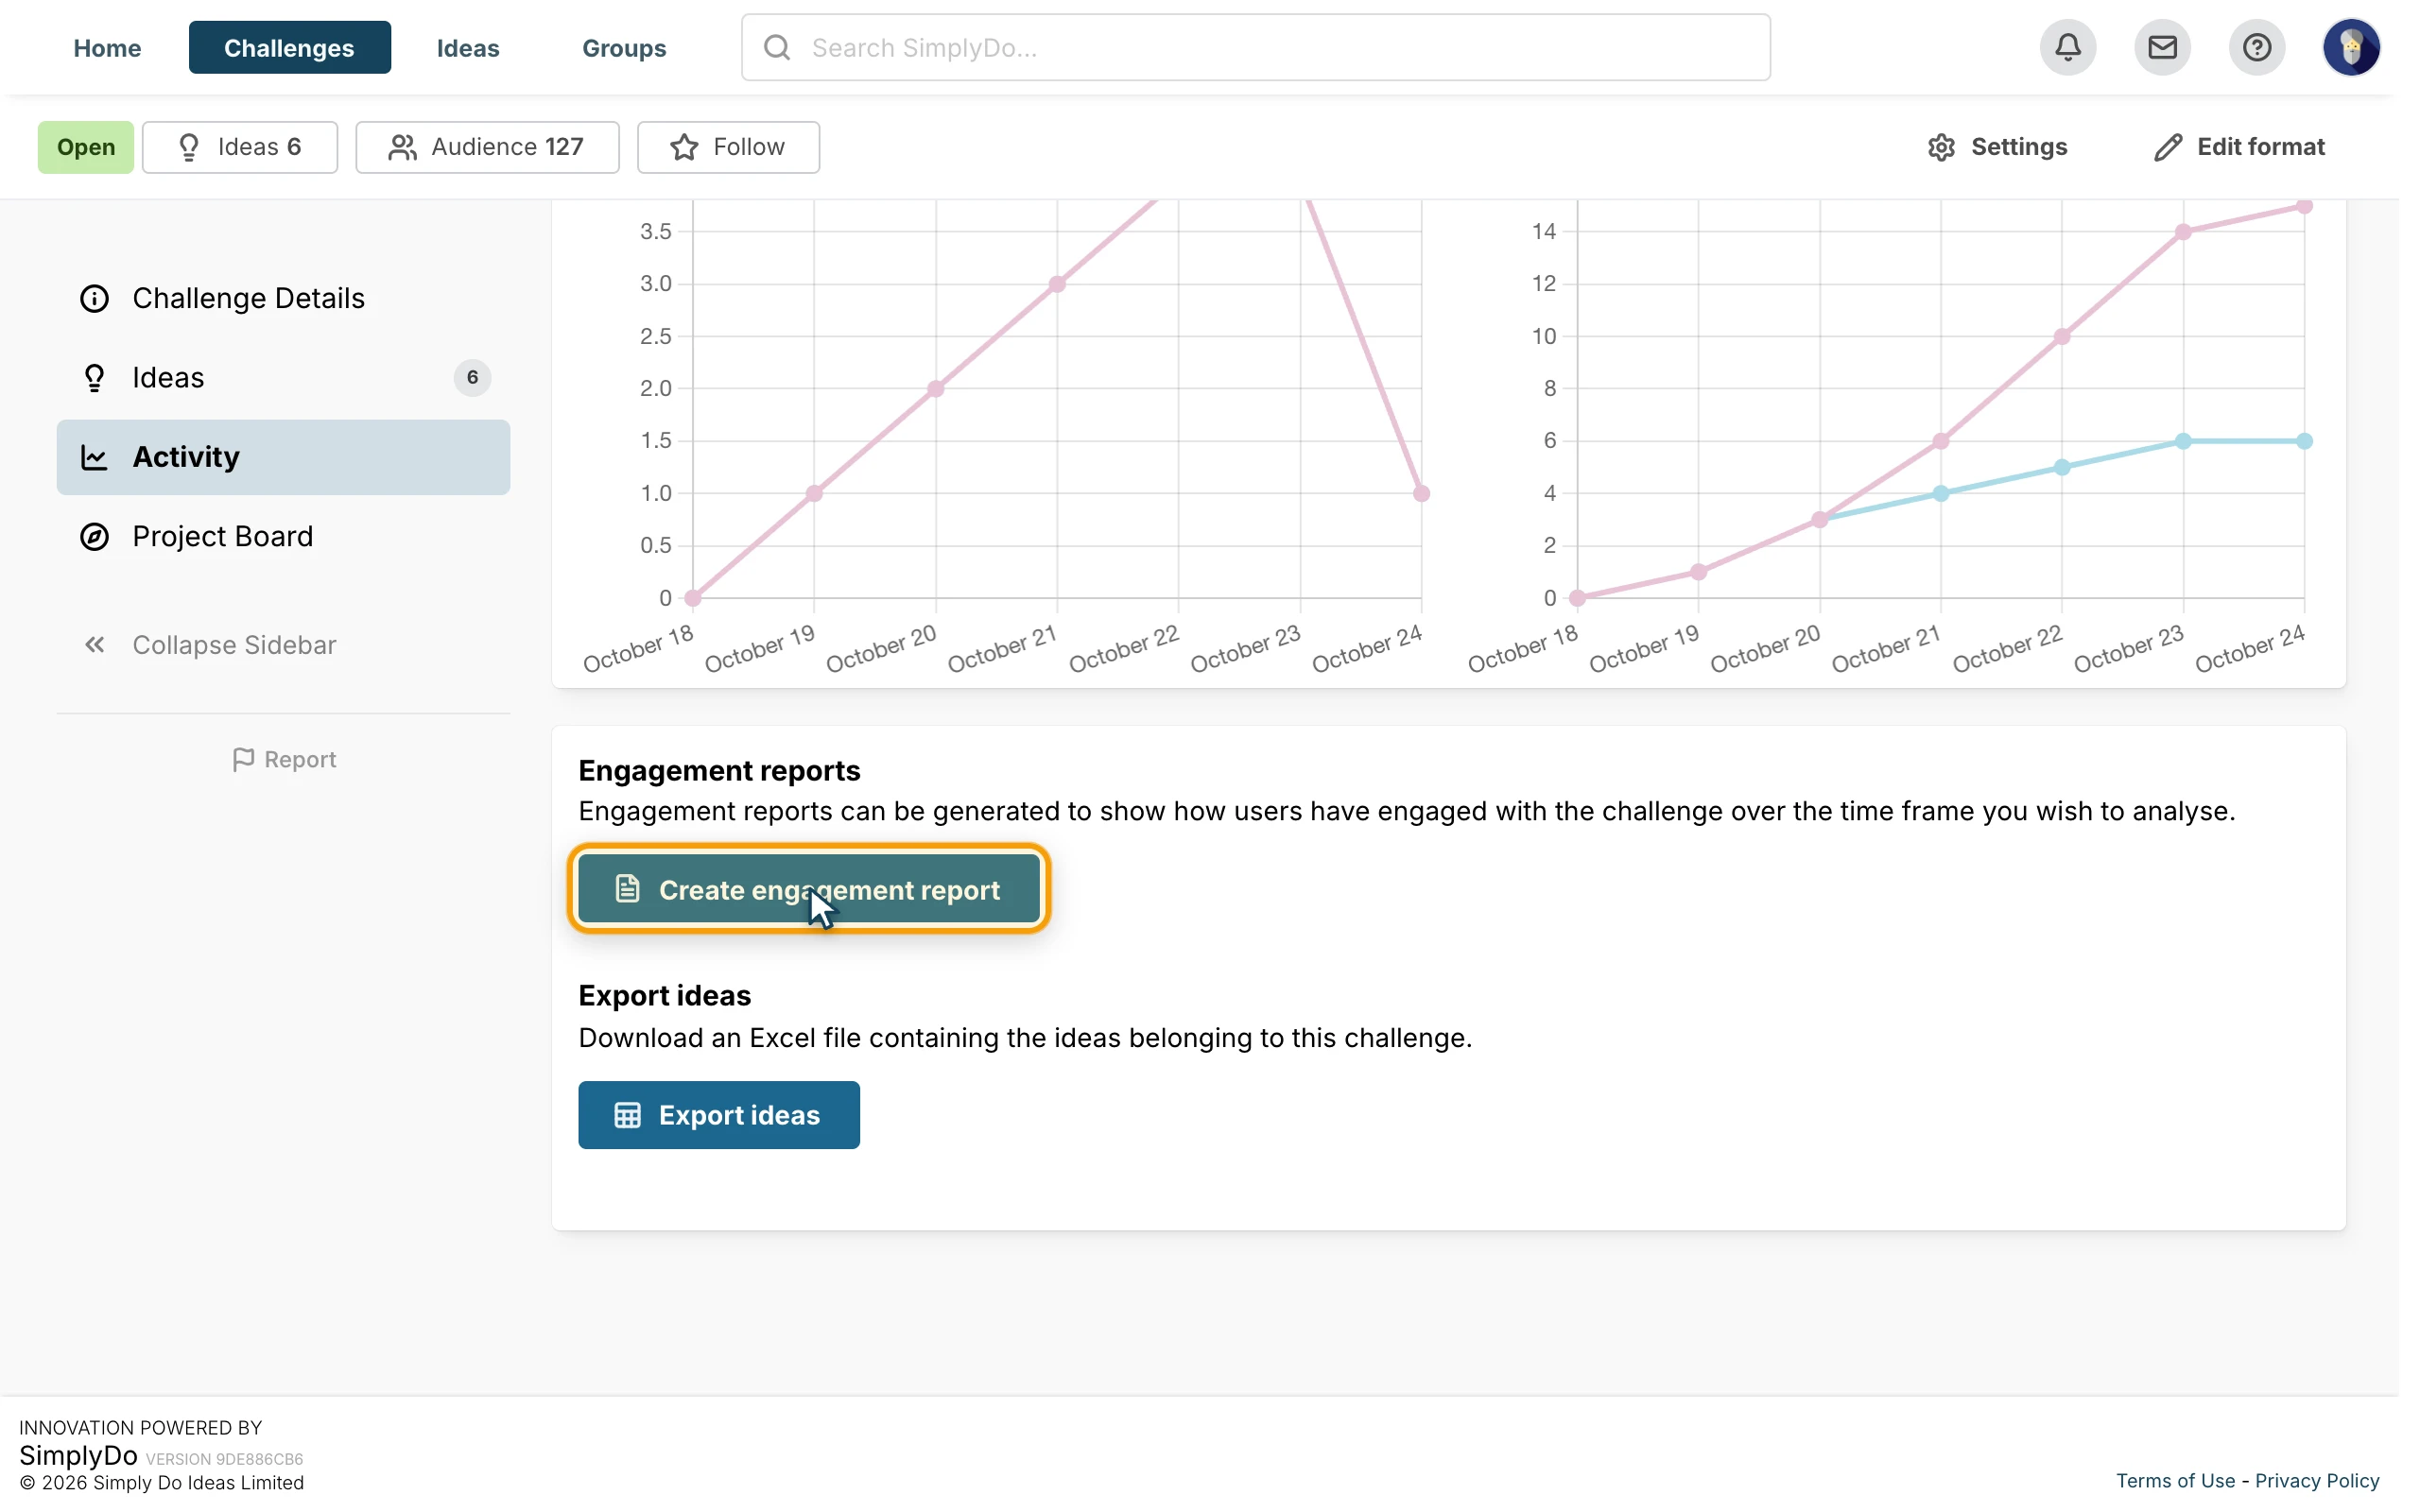
Task: Switch to the Challenges tab
Action: click(289, 47)
